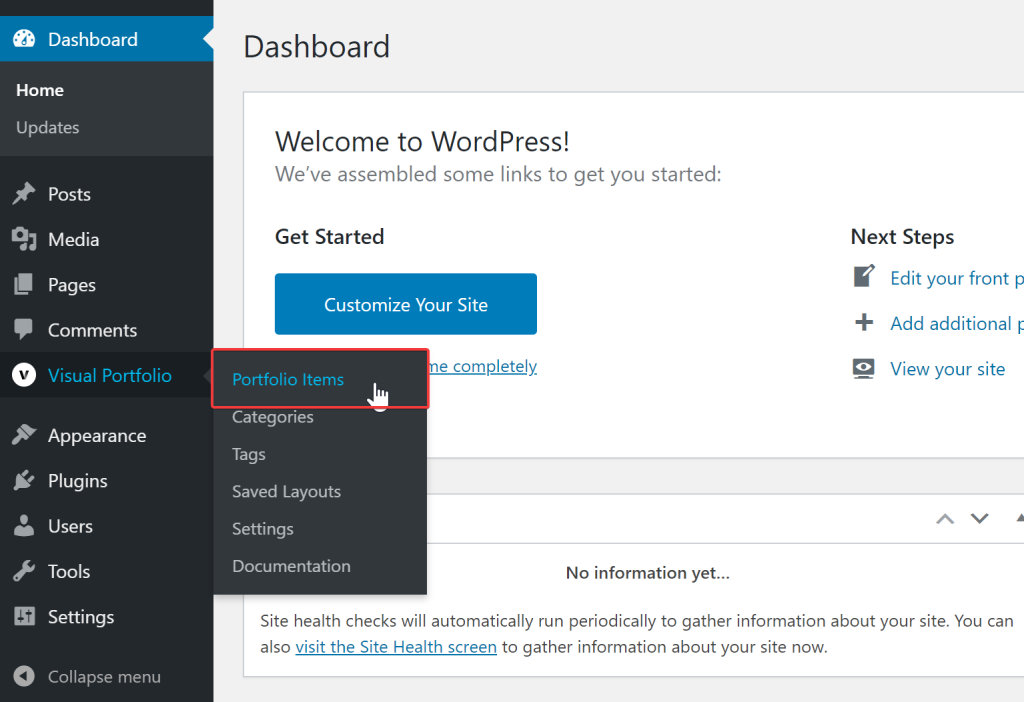Viewport: 1024px width, 702px height.
Task: Open the Appearance menu
Action: point(106,435)
